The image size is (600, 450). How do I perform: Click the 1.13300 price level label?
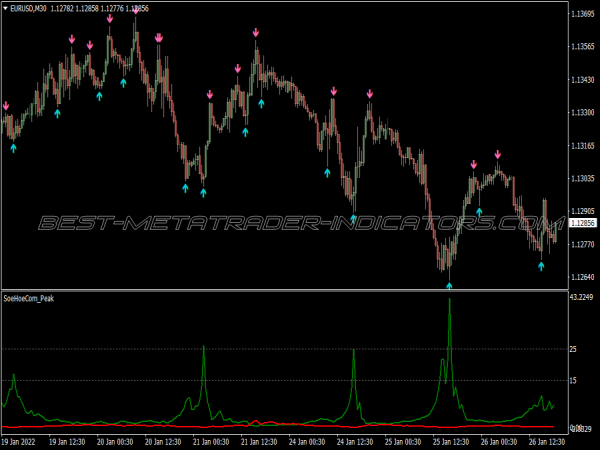click(582, 112)
